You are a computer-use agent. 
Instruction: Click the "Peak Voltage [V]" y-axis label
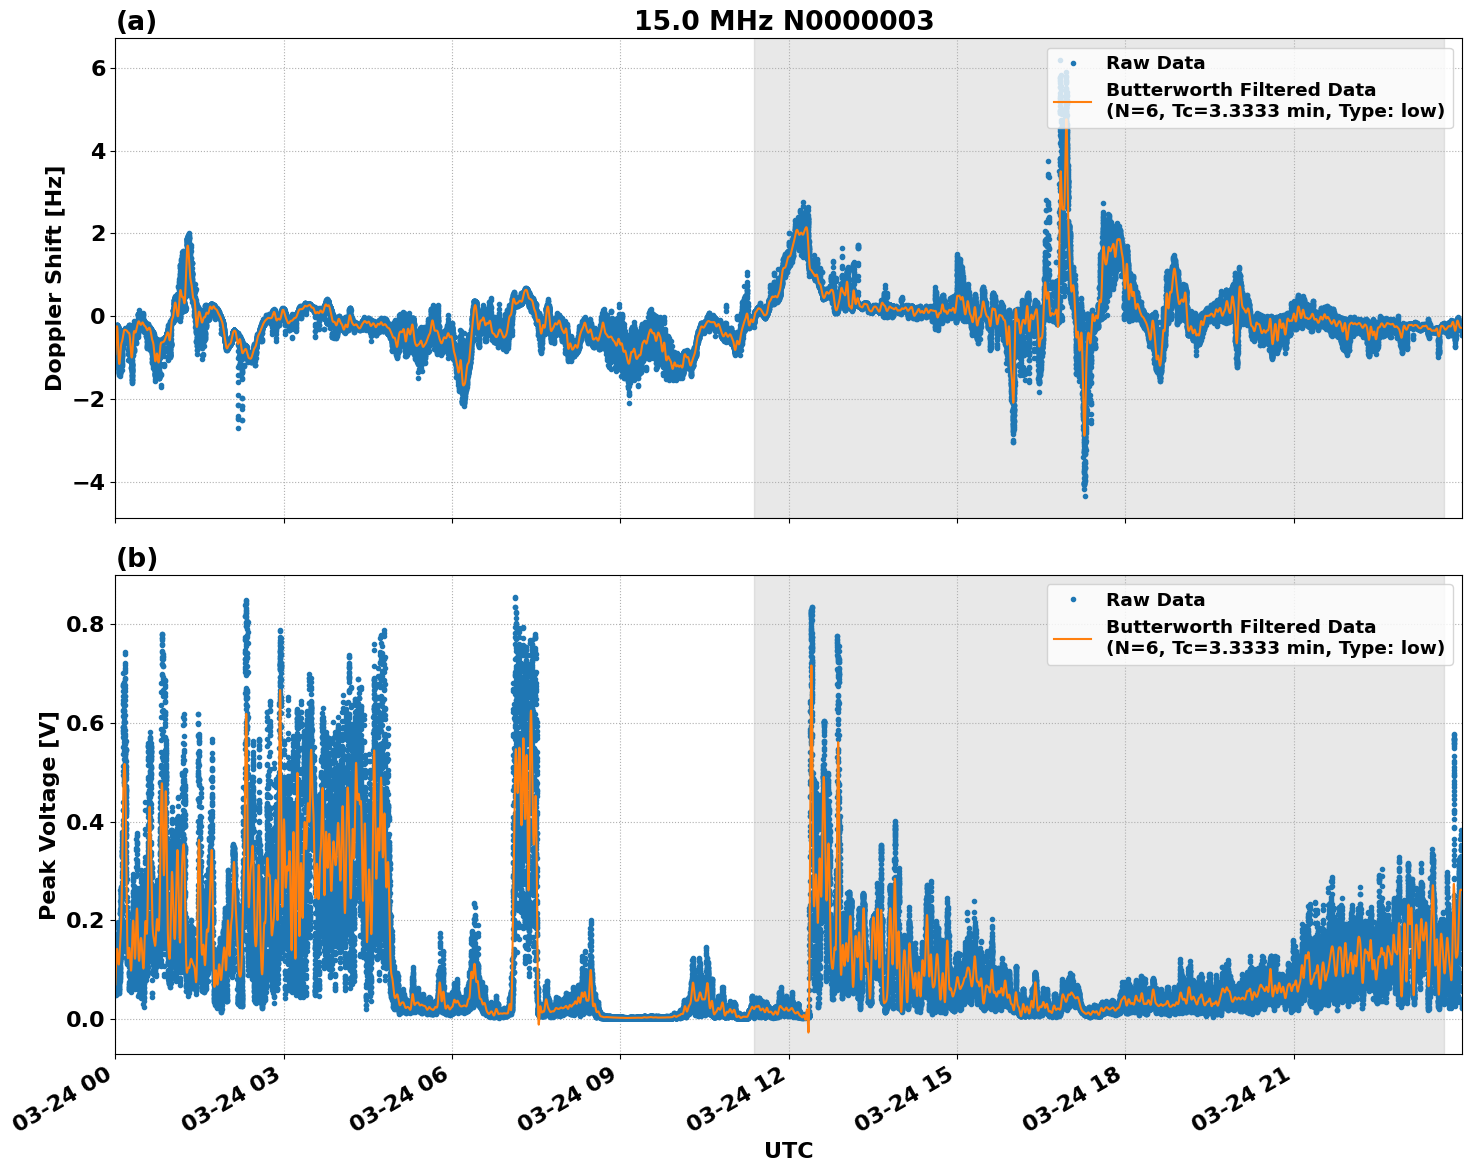(x=48, y=815)
